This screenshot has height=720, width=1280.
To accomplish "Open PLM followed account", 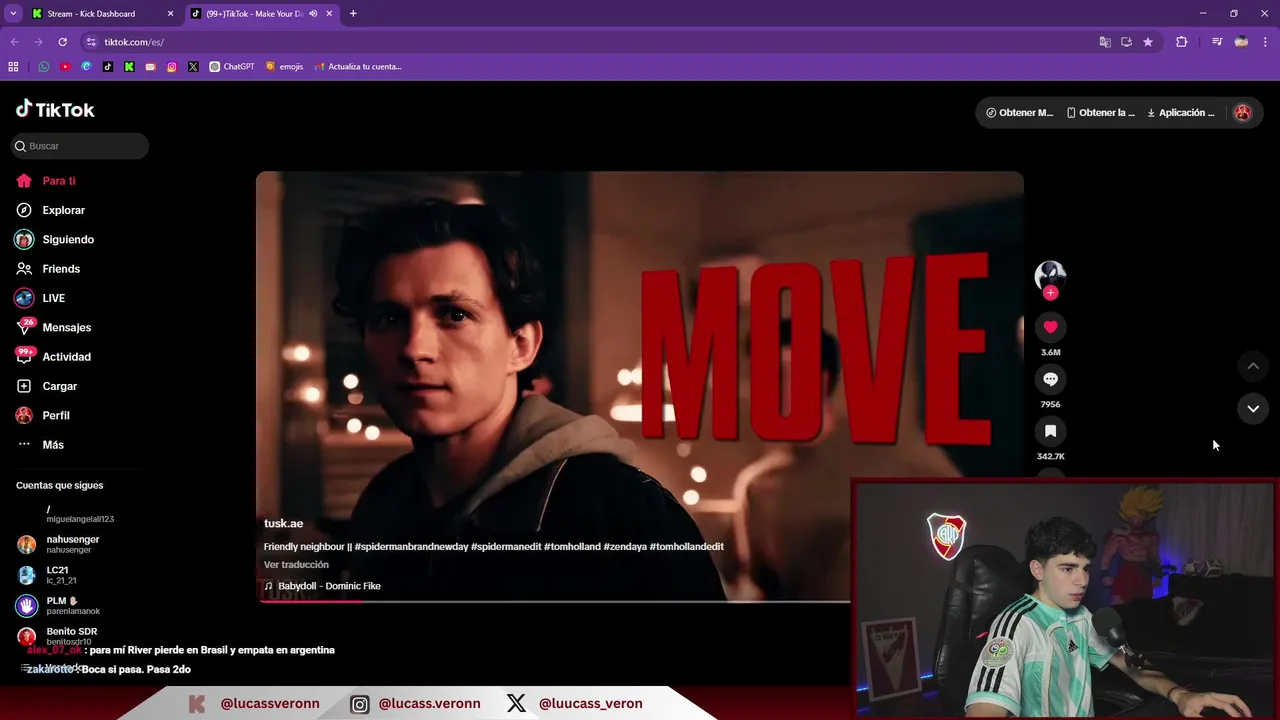I will click(x=60, y=606).
